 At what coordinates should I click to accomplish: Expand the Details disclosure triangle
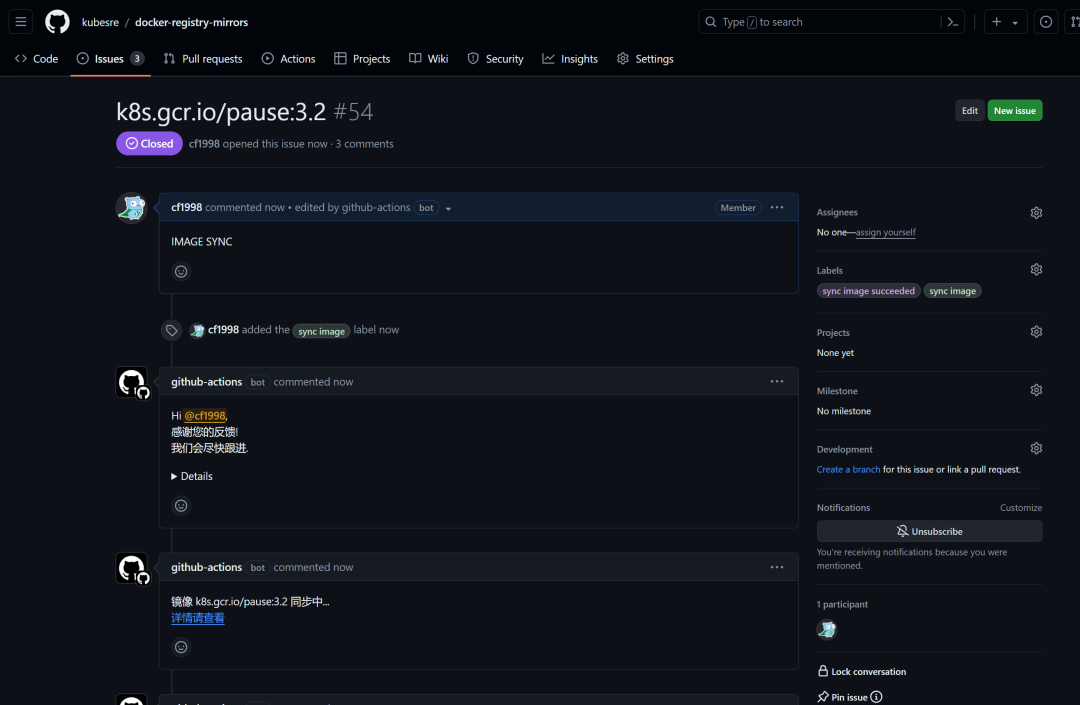pos(191,476)
